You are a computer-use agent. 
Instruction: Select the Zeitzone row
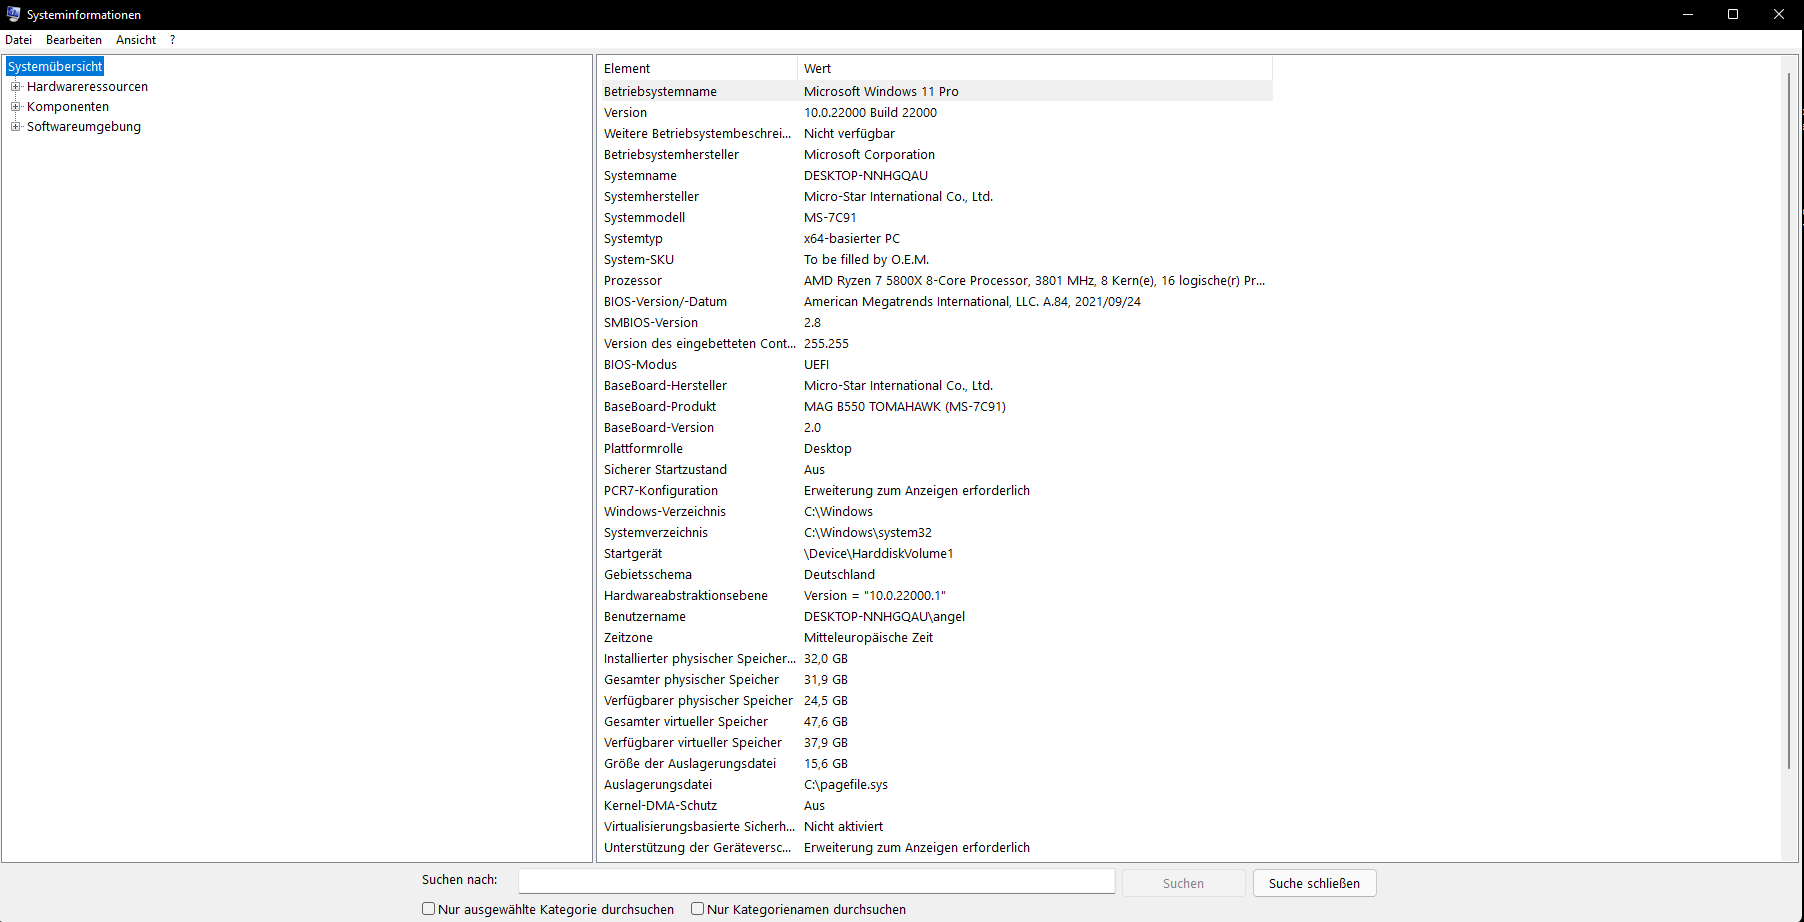point(935,637)
